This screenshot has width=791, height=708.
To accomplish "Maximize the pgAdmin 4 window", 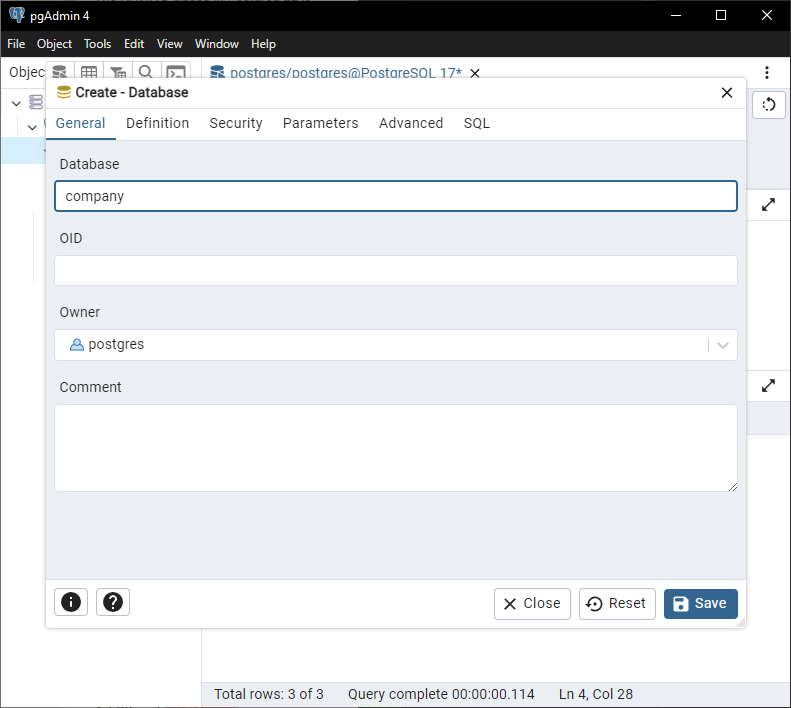I will [x=721, y=15].
